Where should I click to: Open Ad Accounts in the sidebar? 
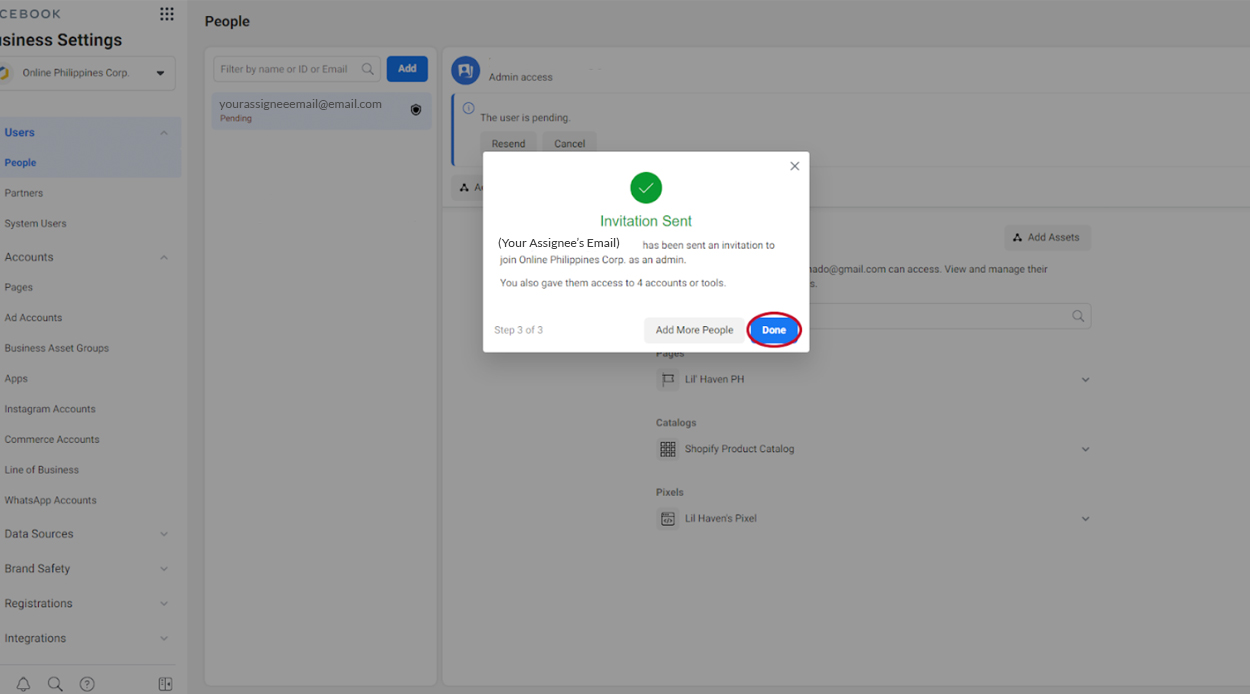coord(33,318)
